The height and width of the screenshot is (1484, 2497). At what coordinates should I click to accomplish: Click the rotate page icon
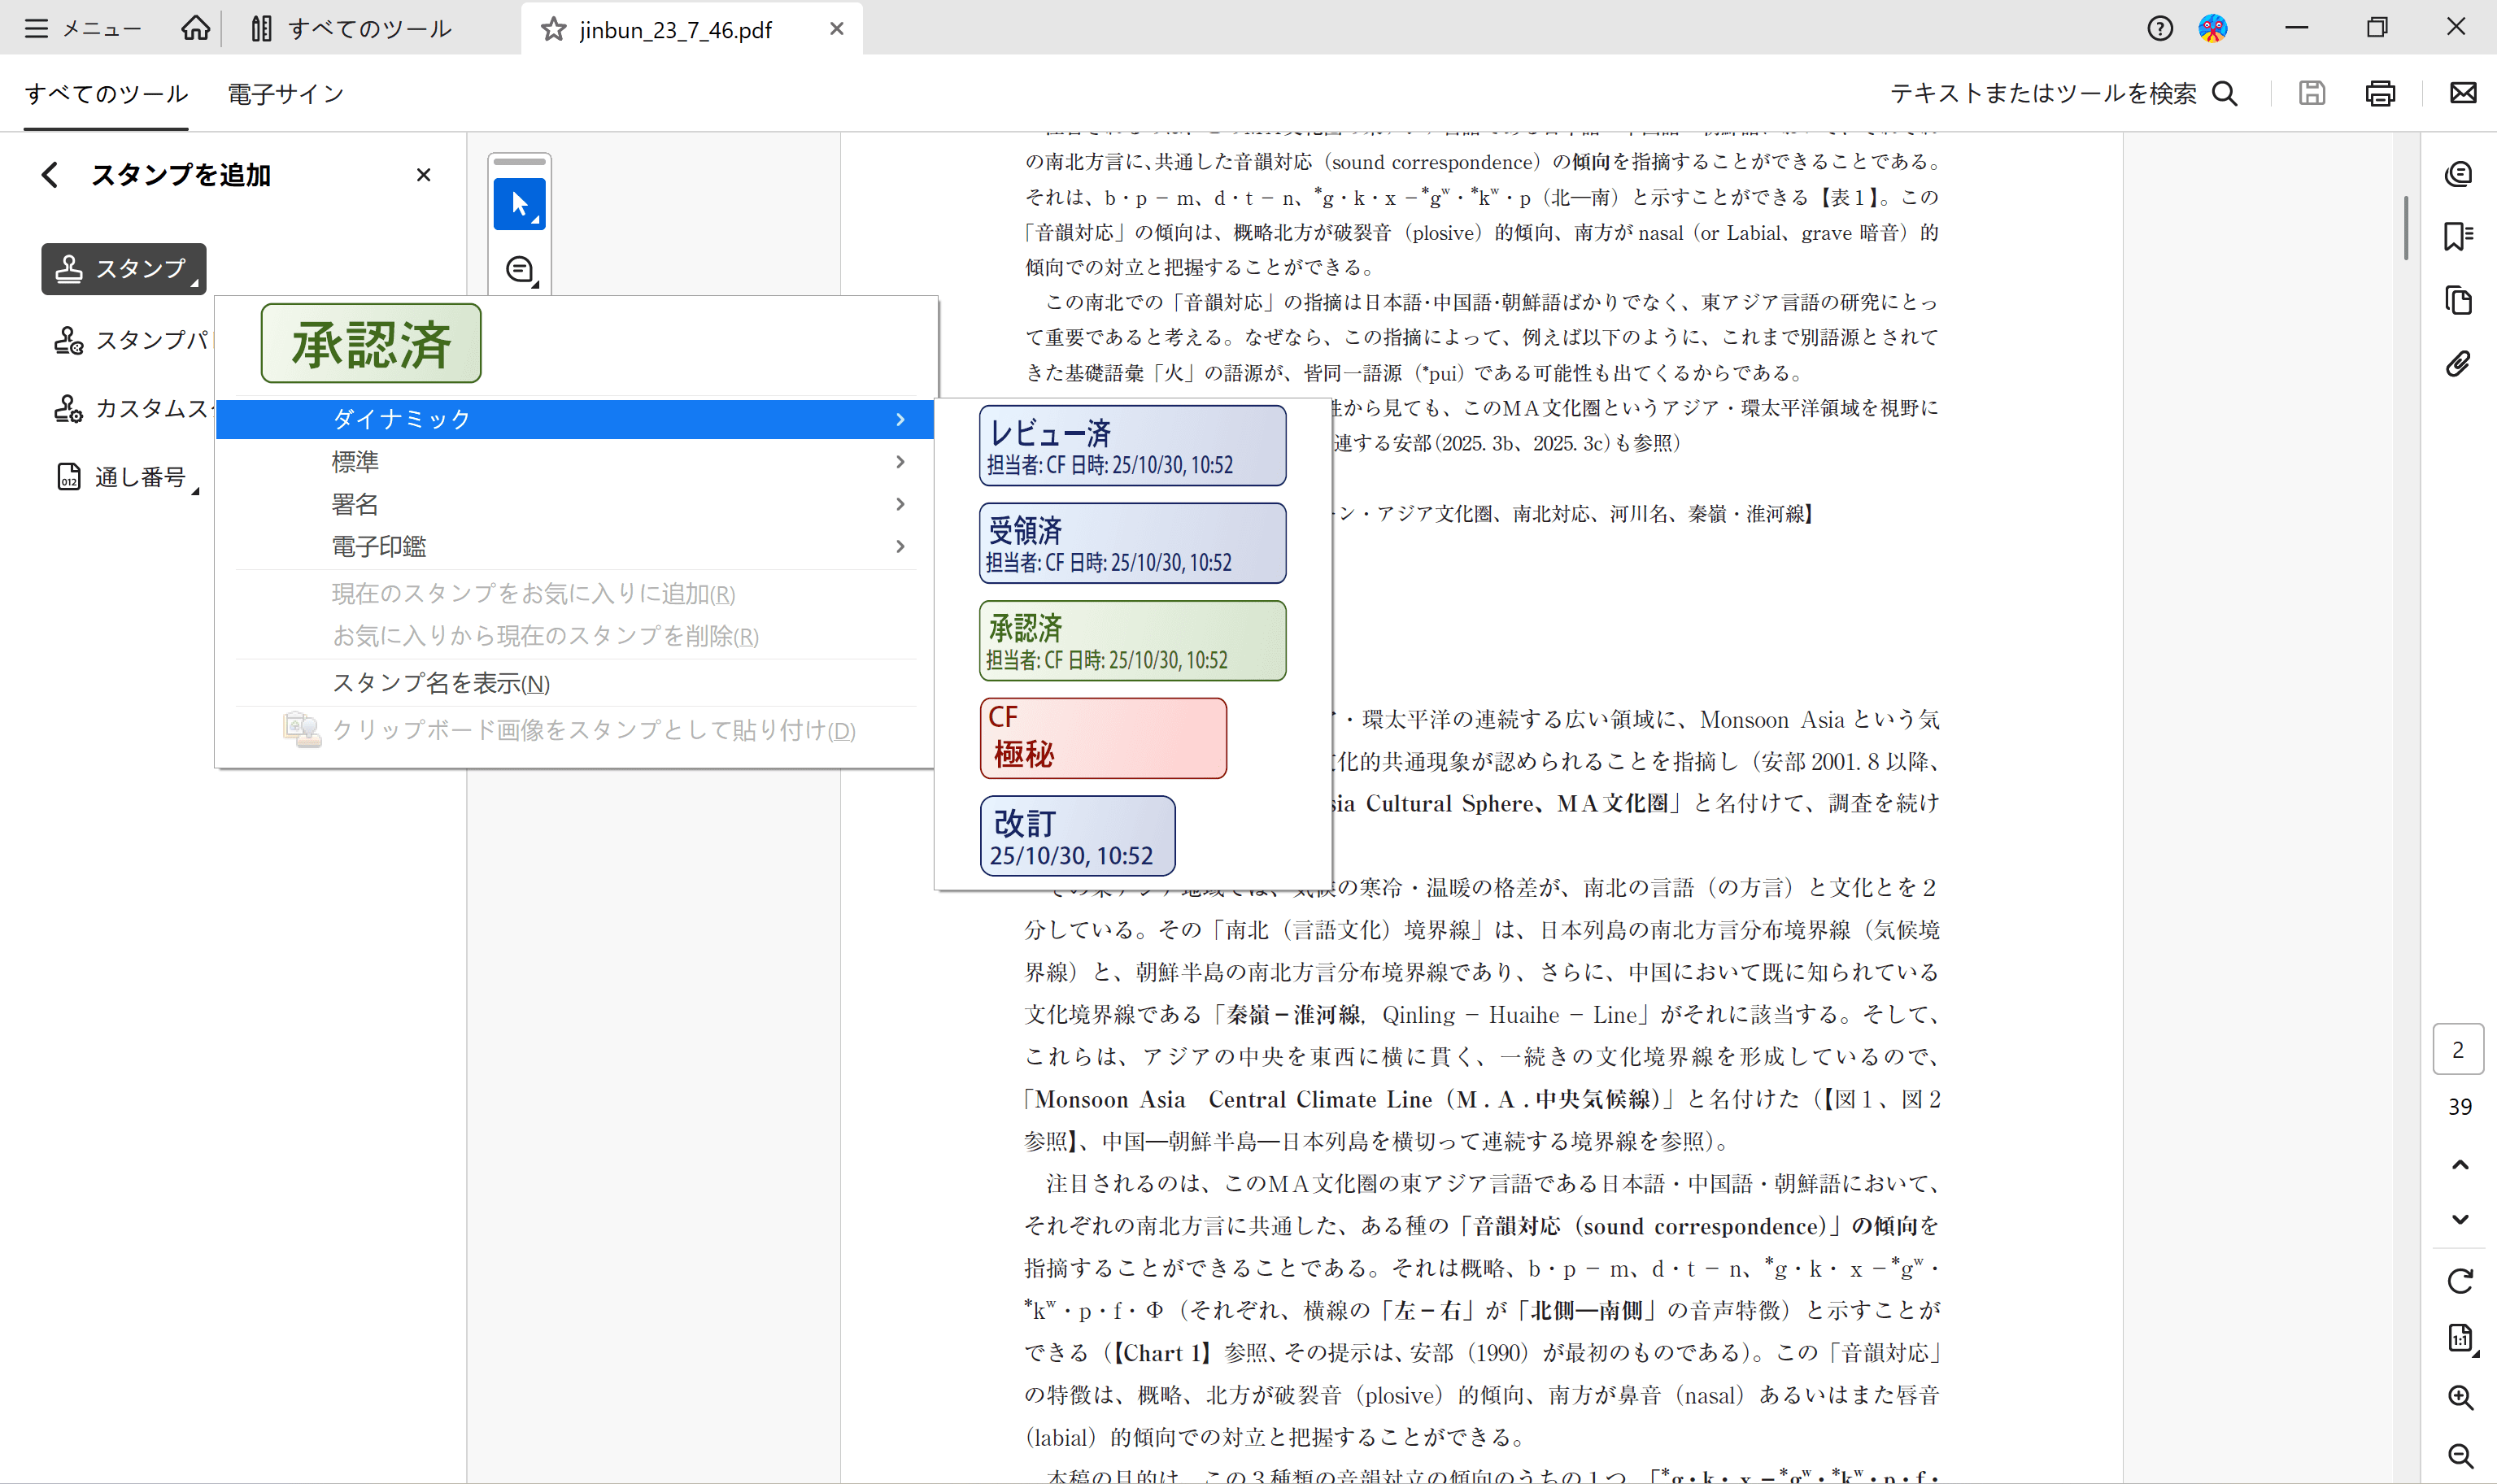(x=2461, y=1281)
